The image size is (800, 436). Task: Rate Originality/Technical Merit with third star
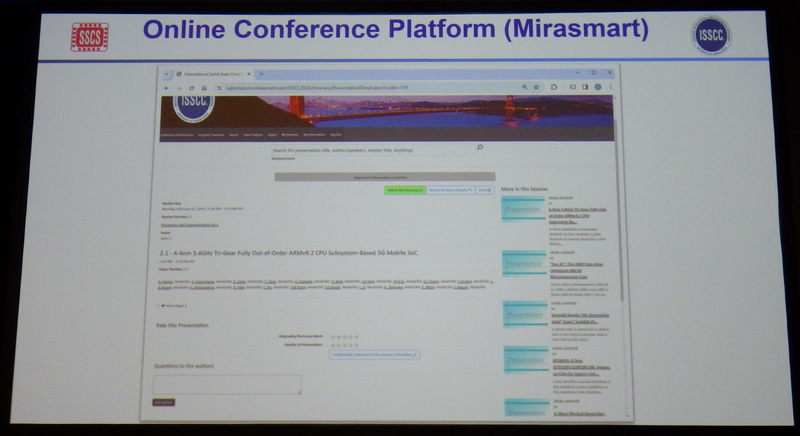[345, 337]
